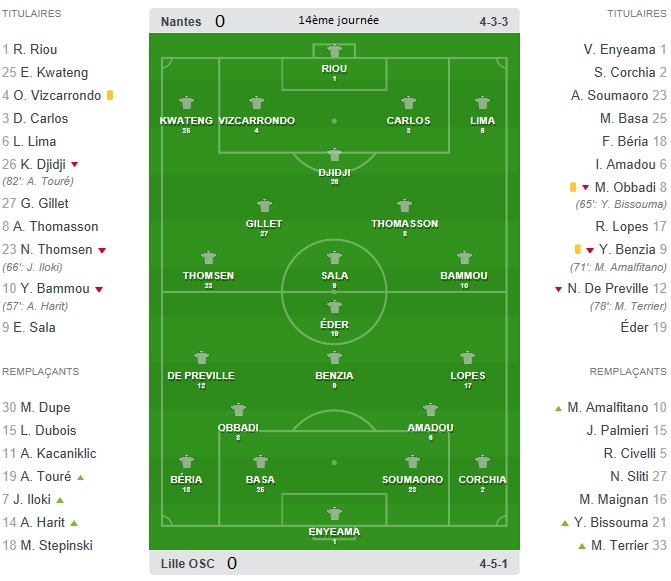The width and height of the screenshot is (671, 581).
Task: Click green arrow beside M. Terrier
Action: [582, 546]
